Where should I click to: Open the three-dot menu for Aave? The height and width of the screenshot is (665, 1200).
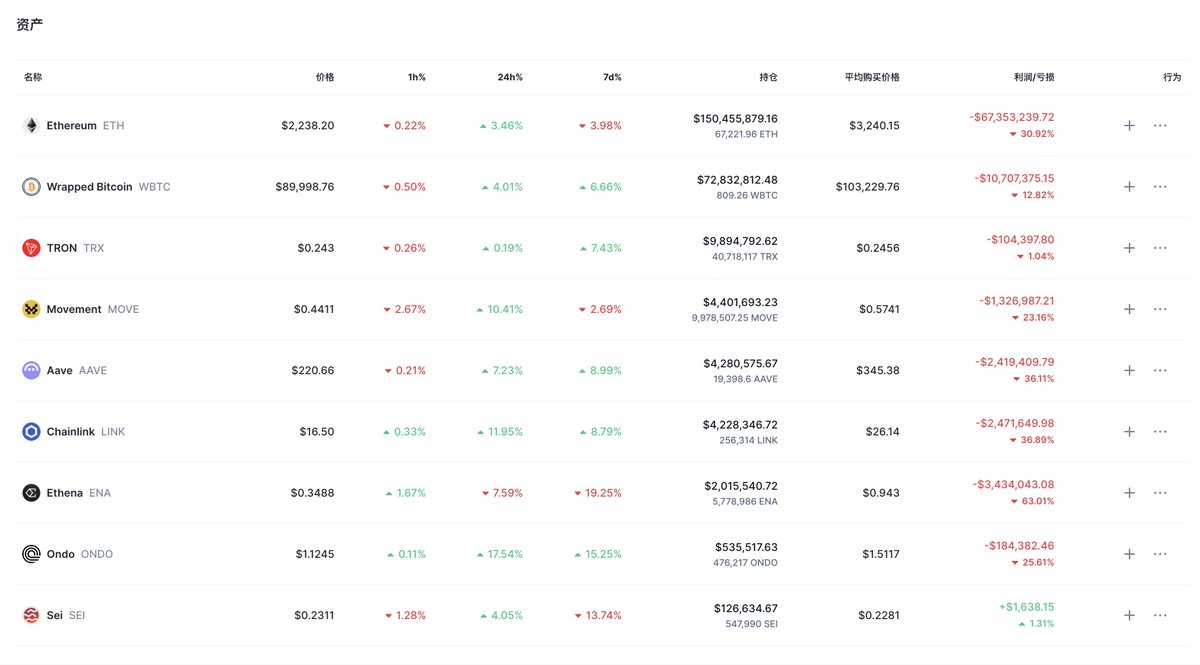(x=1160, y=370)
